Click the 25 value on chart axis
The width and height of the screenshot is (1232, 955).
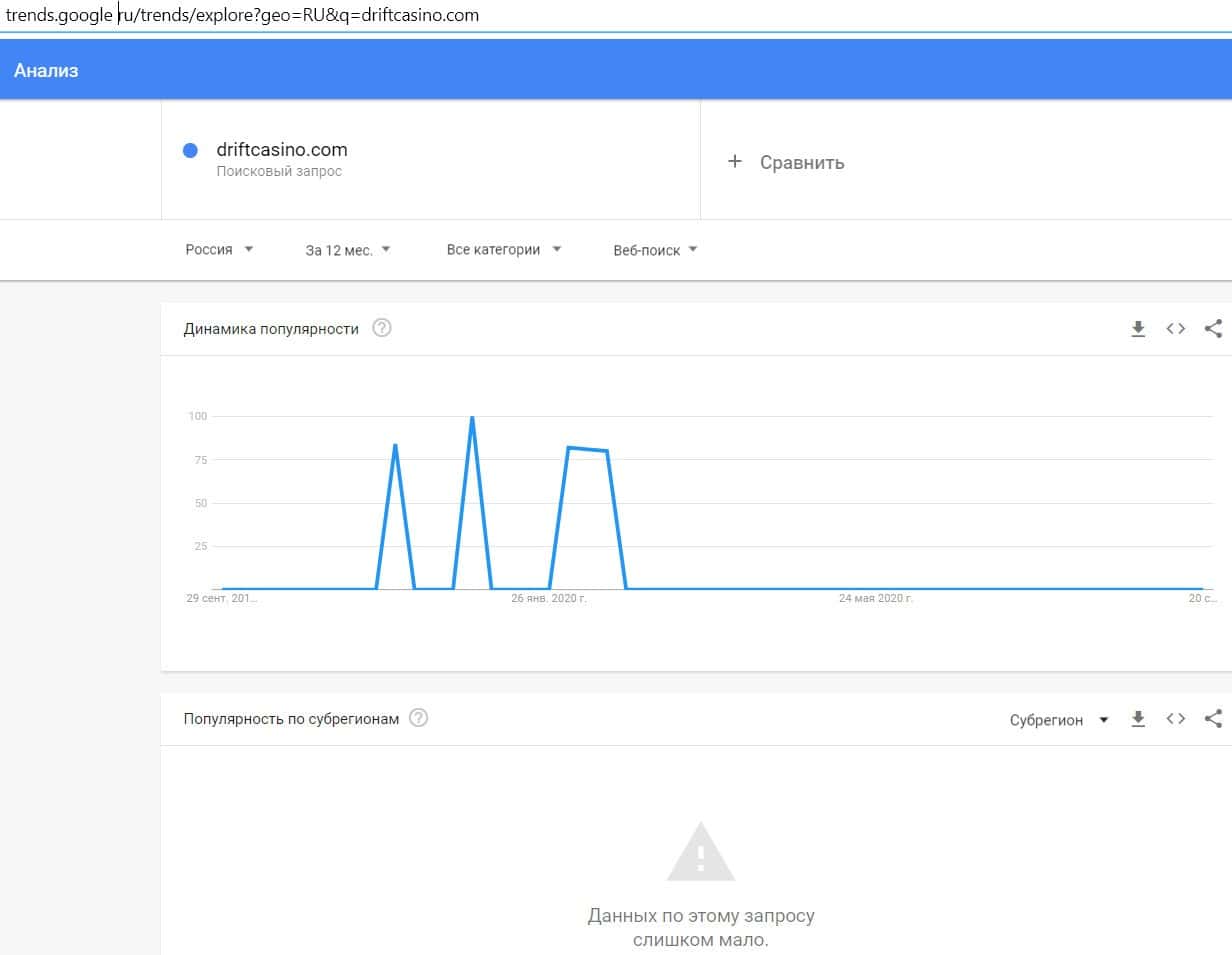(200, 546)
